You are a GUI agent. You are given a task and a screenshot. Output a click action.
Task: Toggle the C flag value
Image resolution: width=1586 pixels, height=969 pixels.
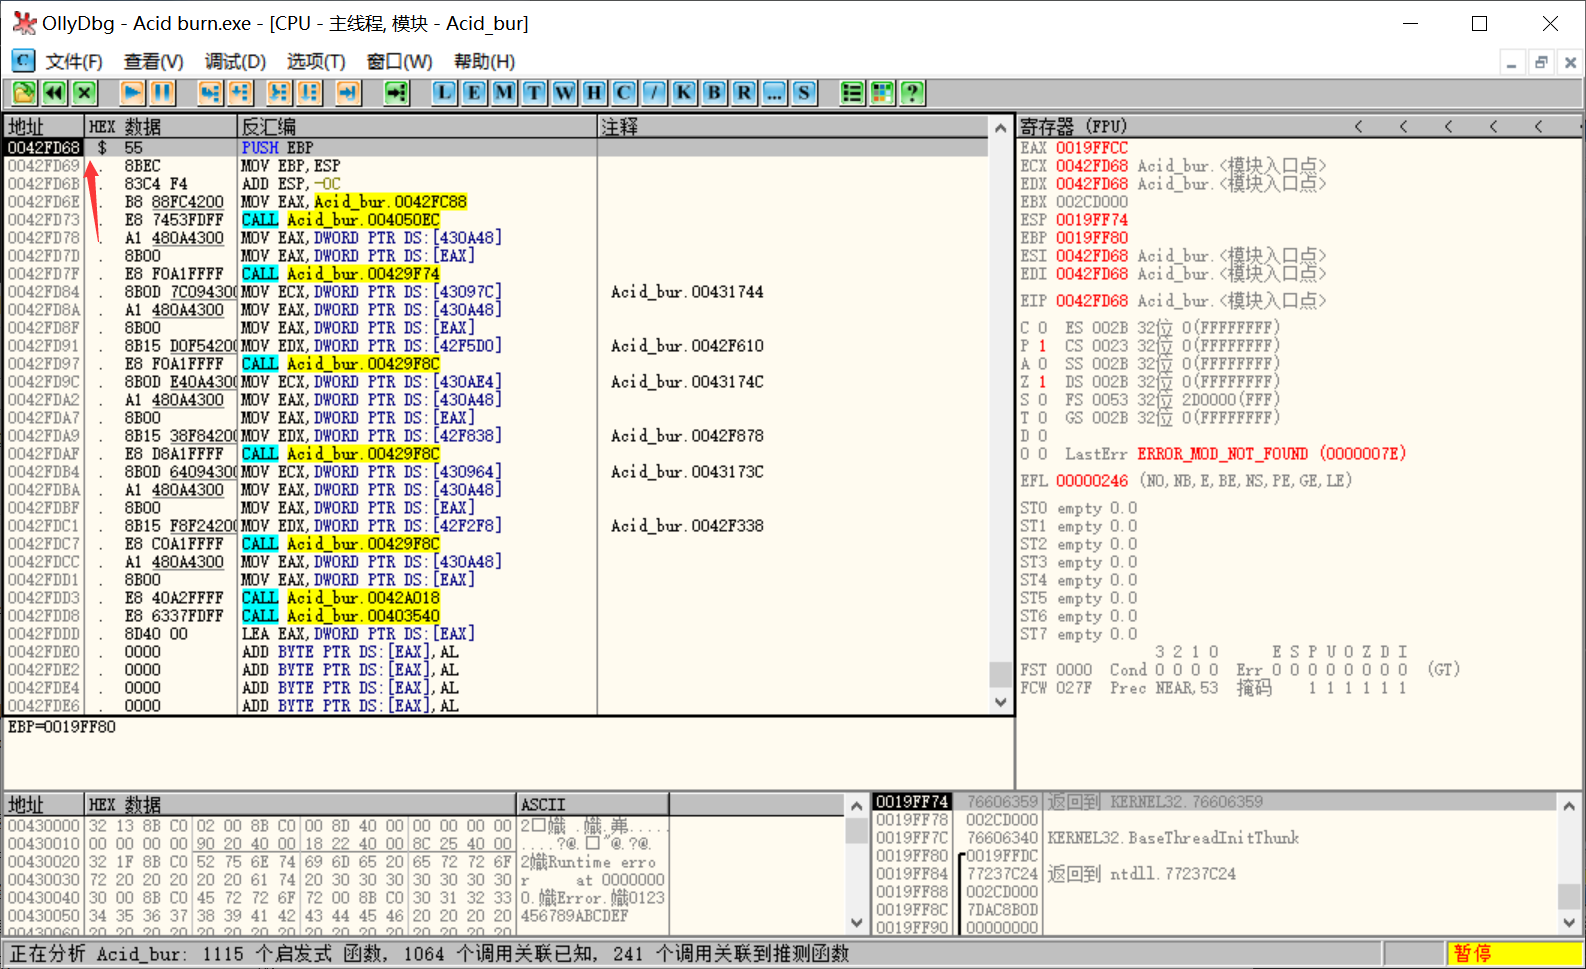(1042, 328)
